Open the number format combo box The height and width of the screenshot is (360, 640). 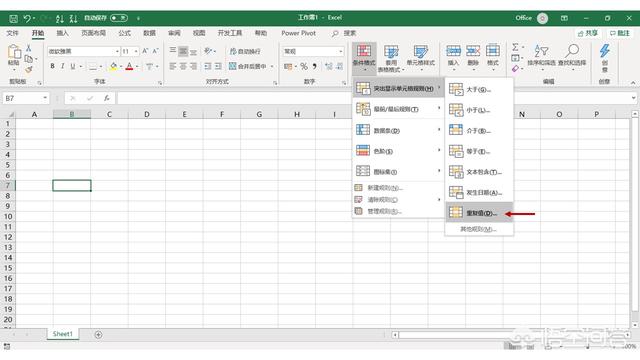(313, 51)
